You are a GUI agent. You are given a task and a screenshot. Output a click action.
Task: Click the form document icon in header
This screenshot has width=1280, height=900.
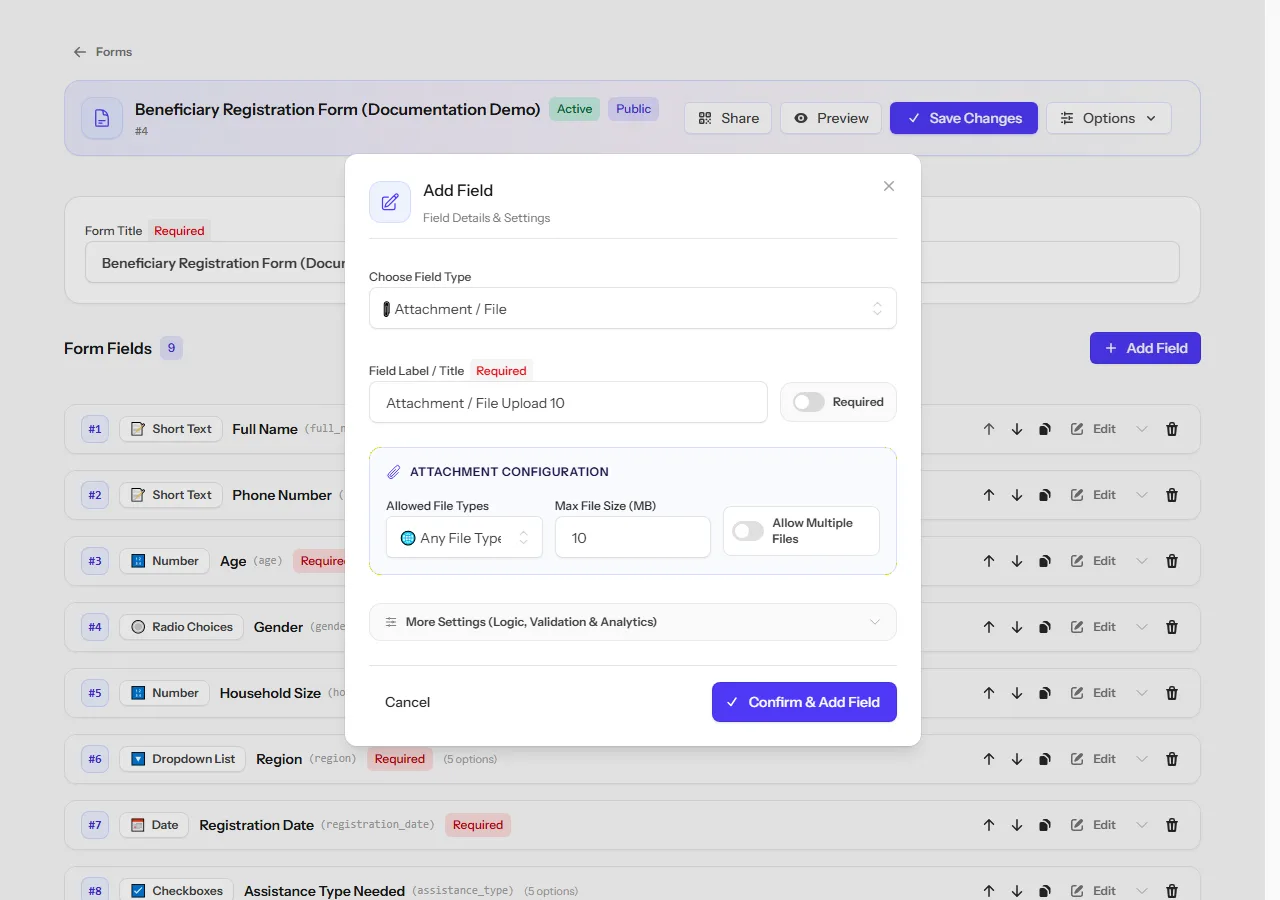(102, 118)
